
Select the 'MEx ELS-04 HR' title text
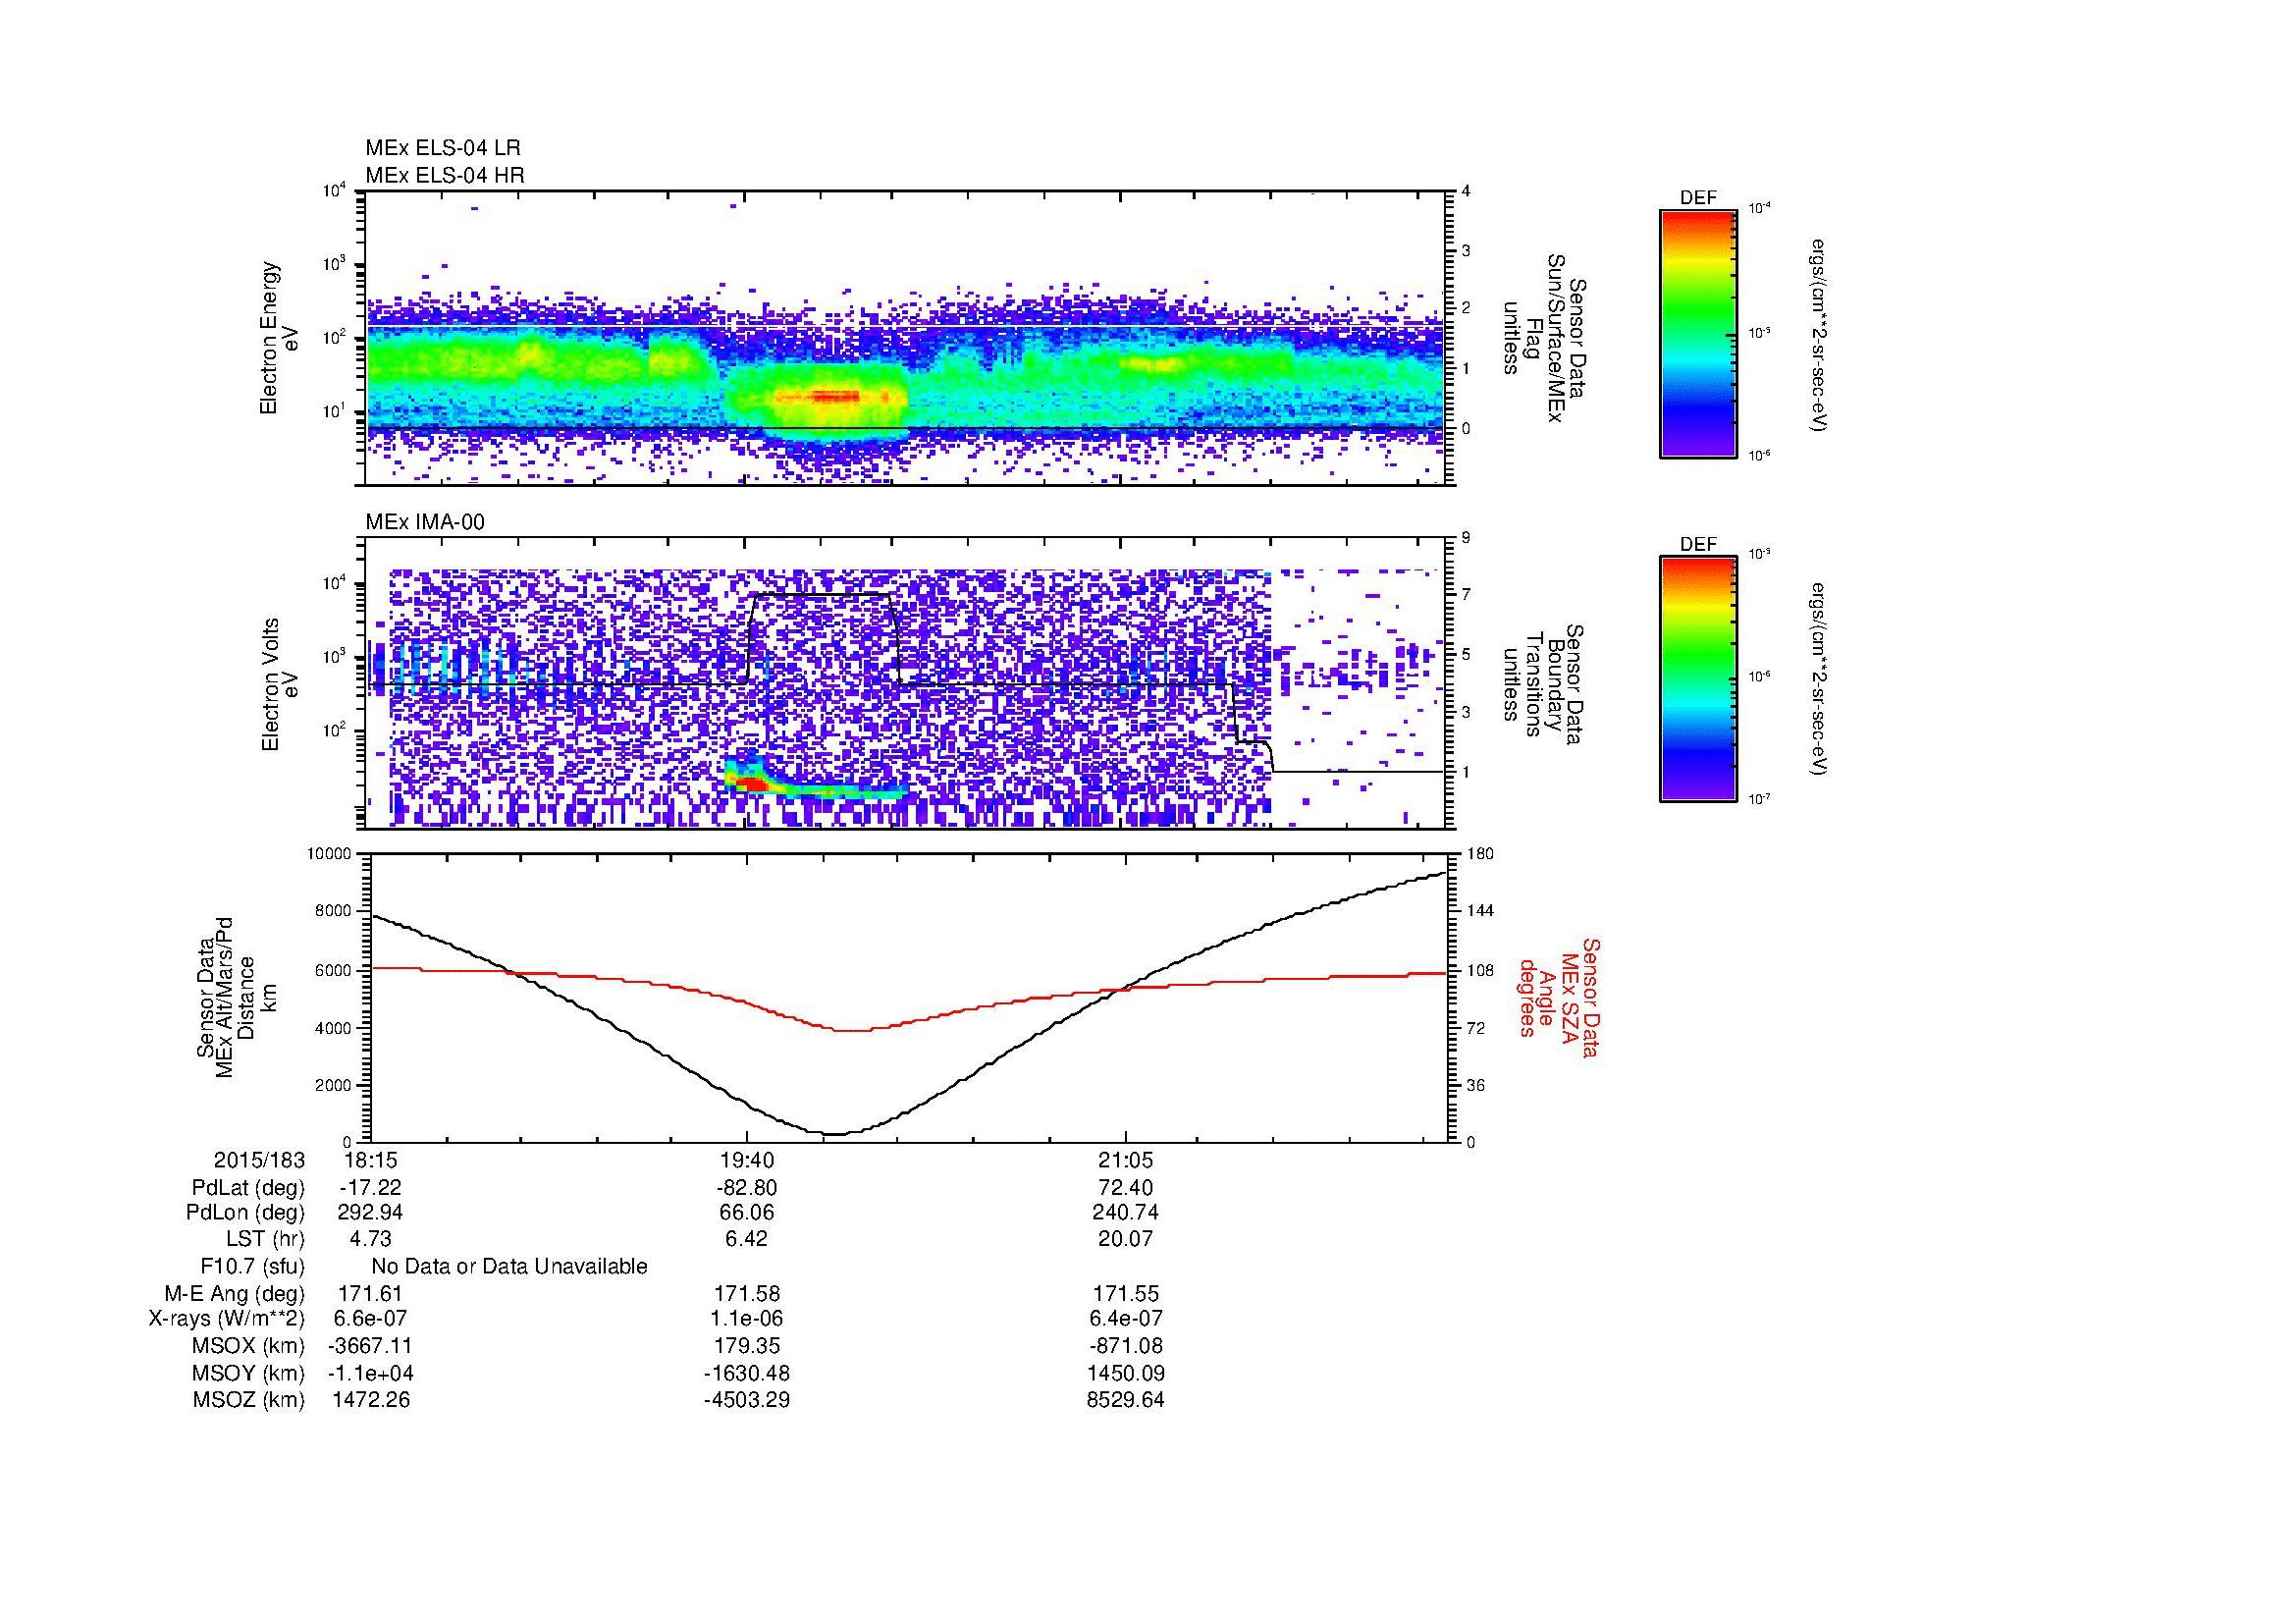tap(445, 175)
